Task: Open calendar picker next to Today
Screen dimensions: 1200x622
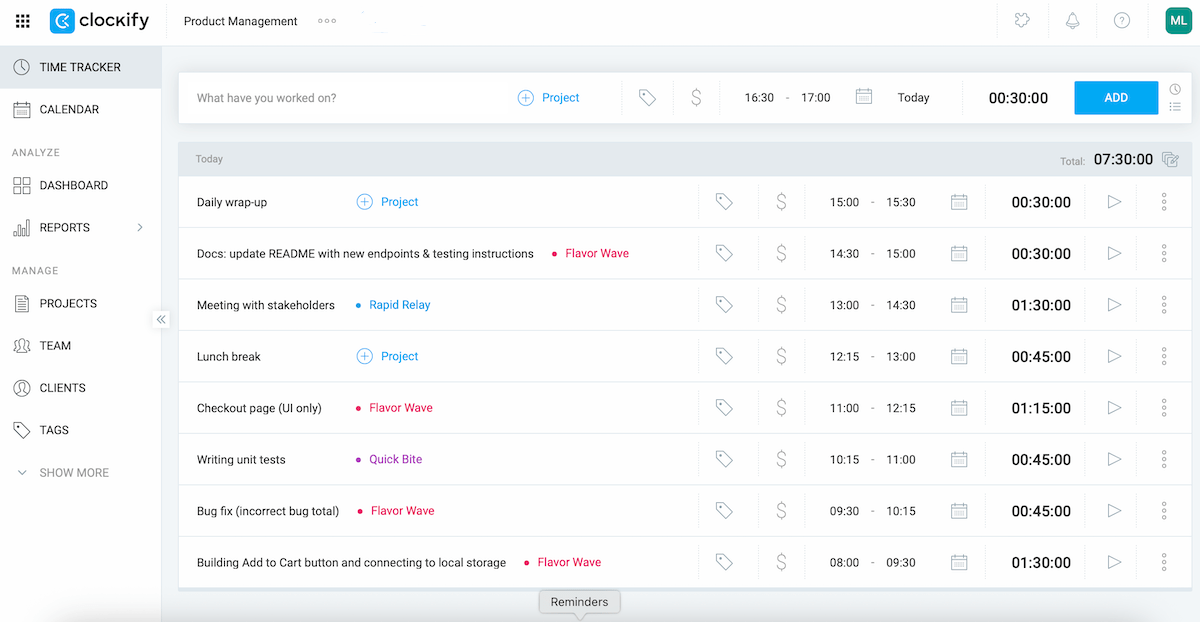Action: [x=864, y=98]
